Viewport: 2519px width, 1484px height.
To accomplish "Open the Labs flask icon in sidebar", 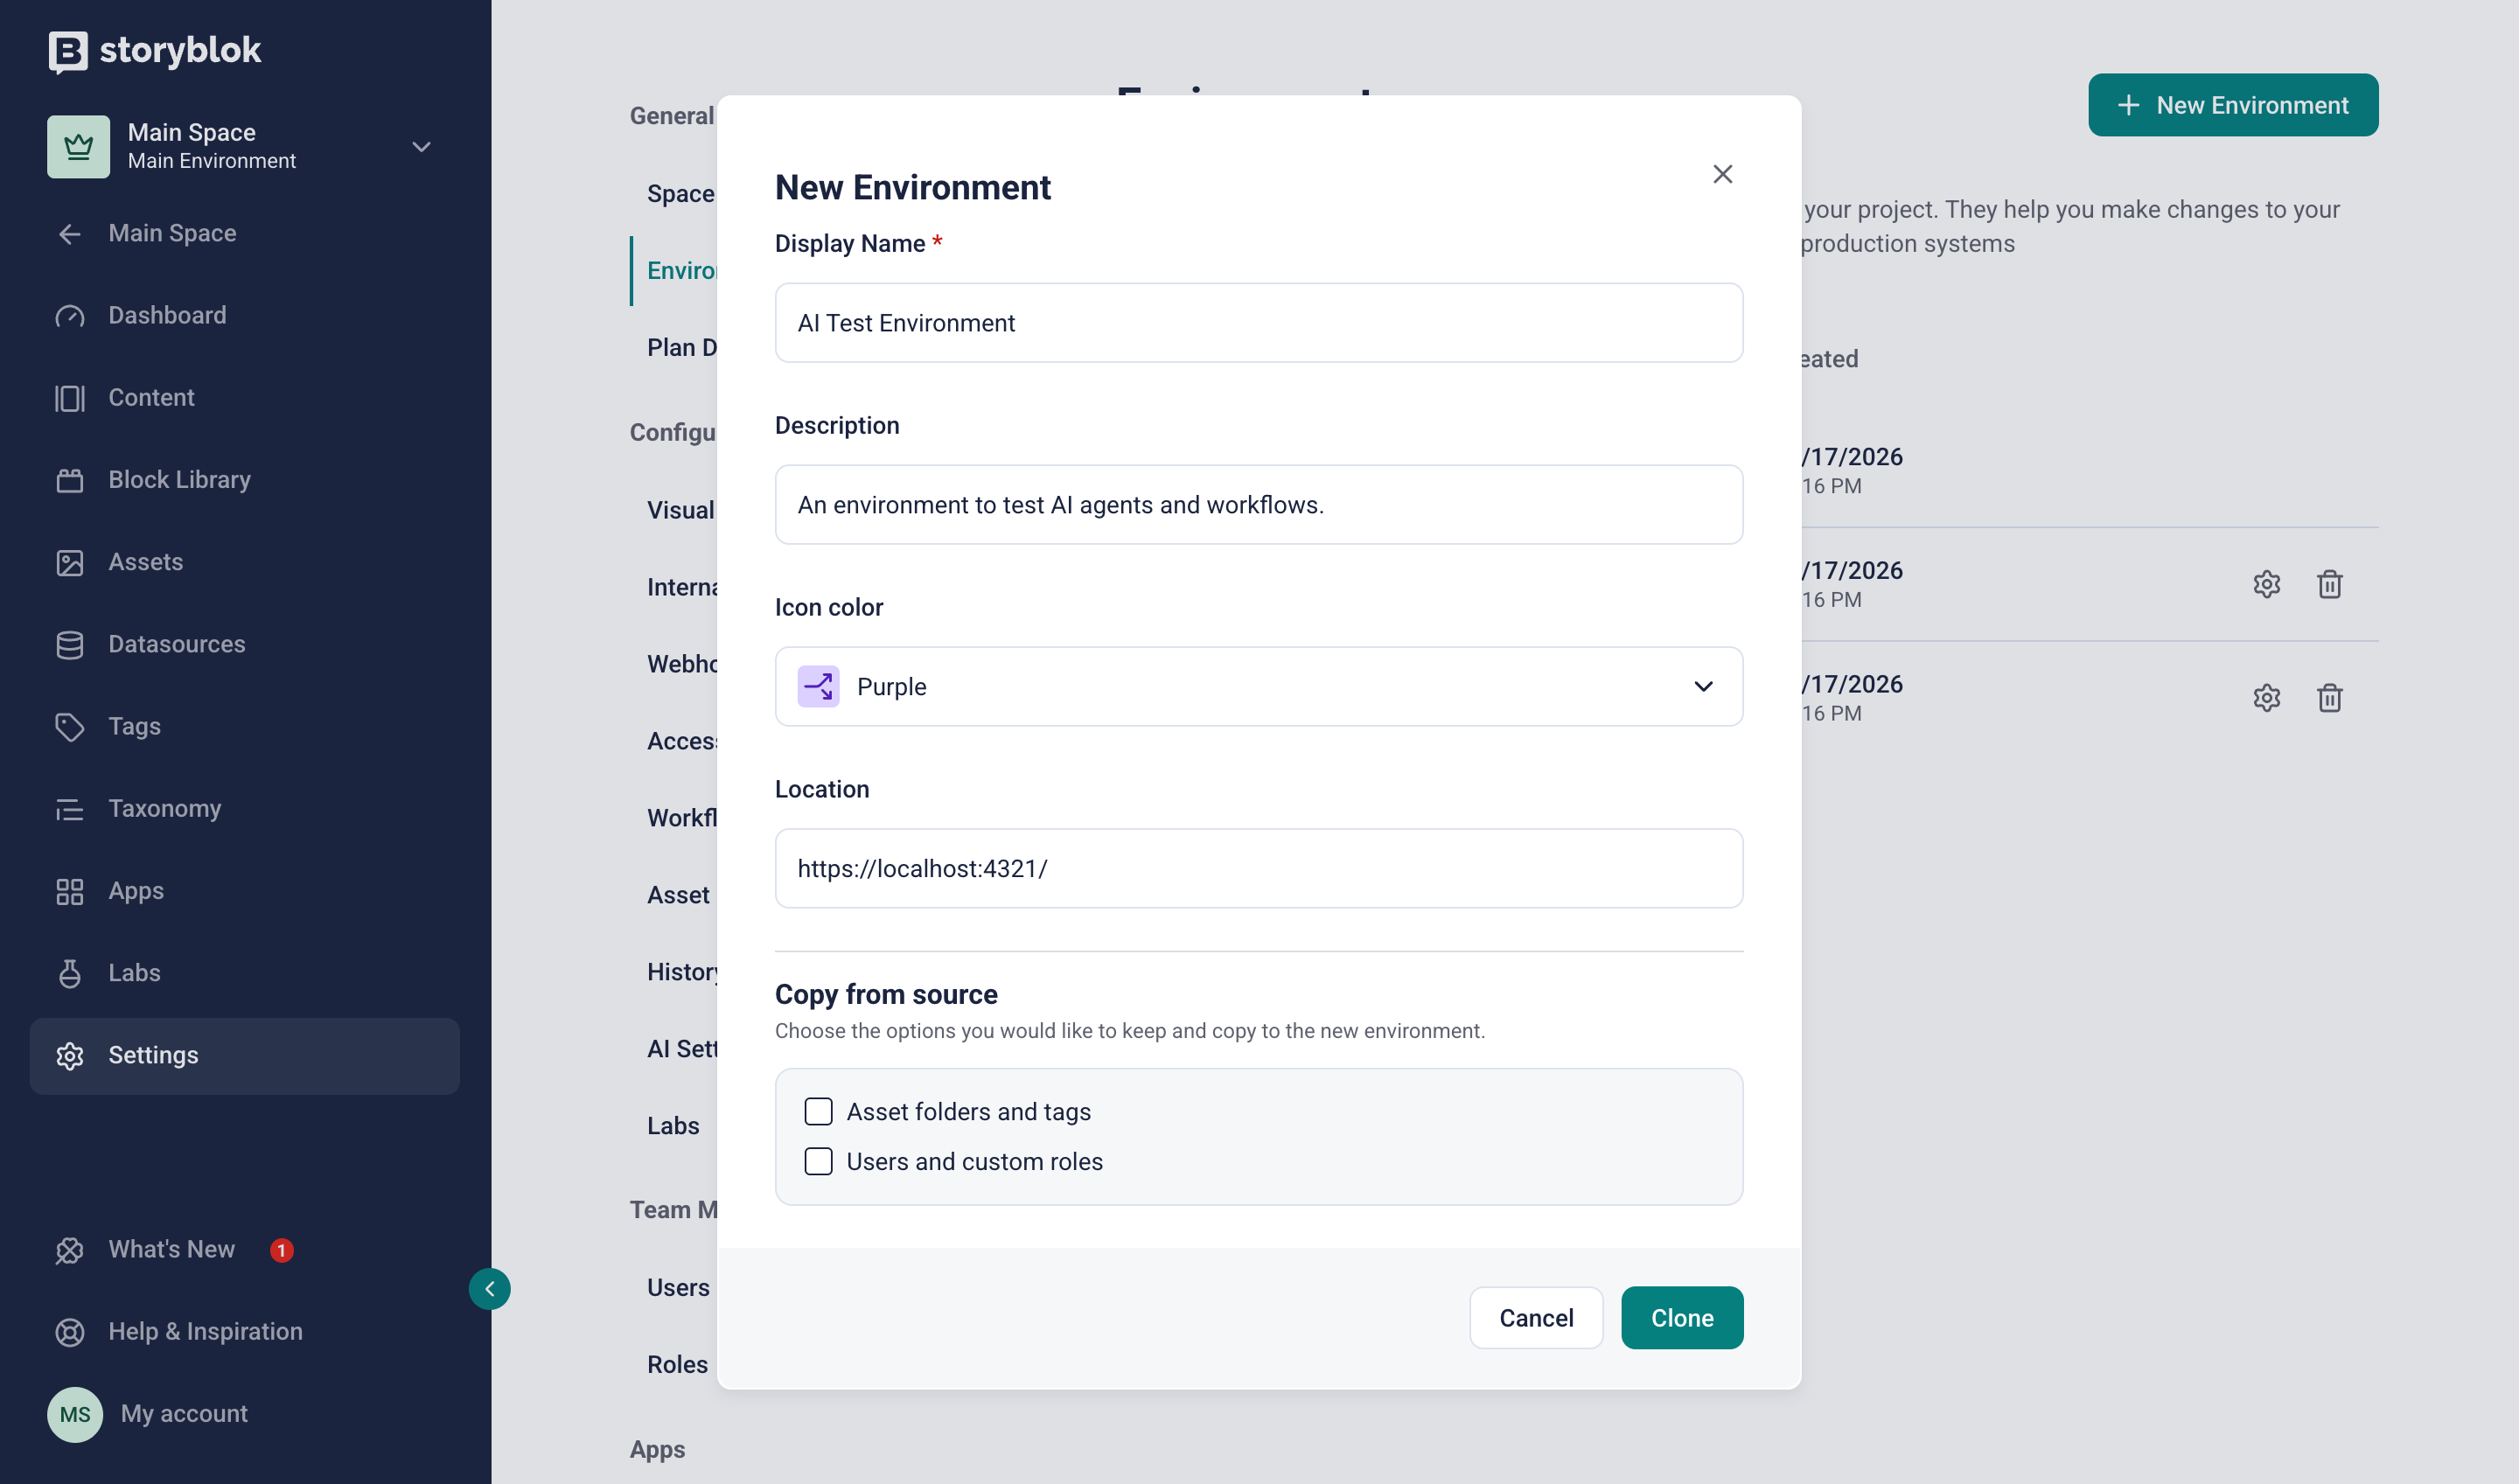I will tap(69, 973).
